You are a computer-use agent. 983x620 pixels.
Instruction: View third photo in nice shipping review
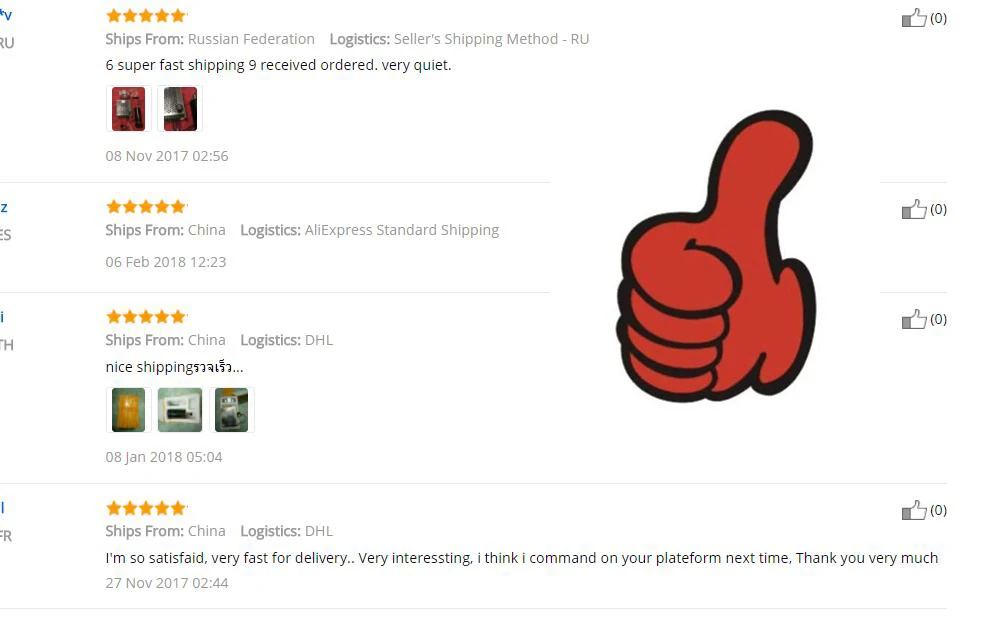pyautogui.click(x=231, y=410)
